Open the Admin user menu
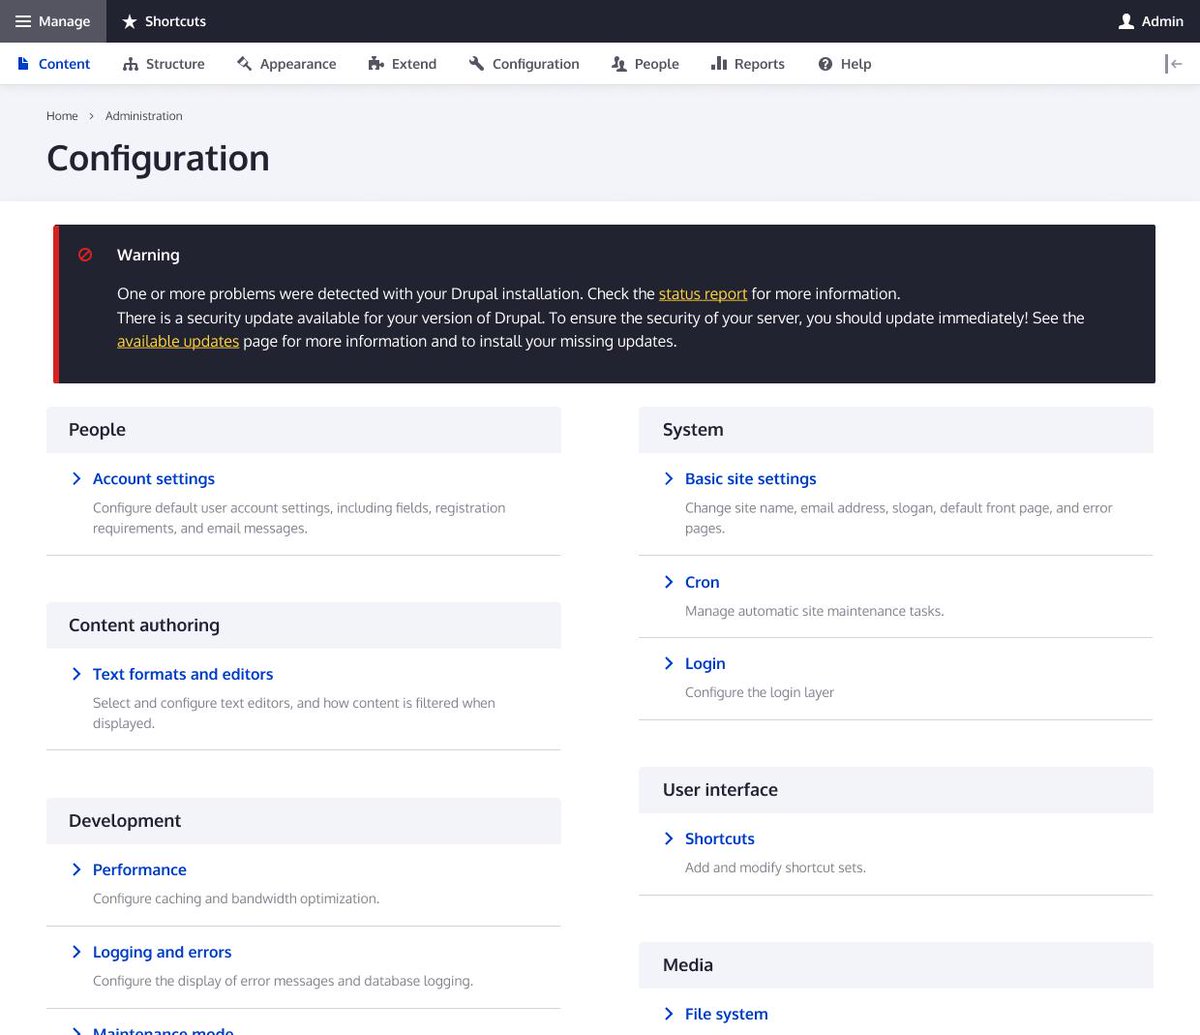The image size is (1200, 1035). (x=1151, y=21)
